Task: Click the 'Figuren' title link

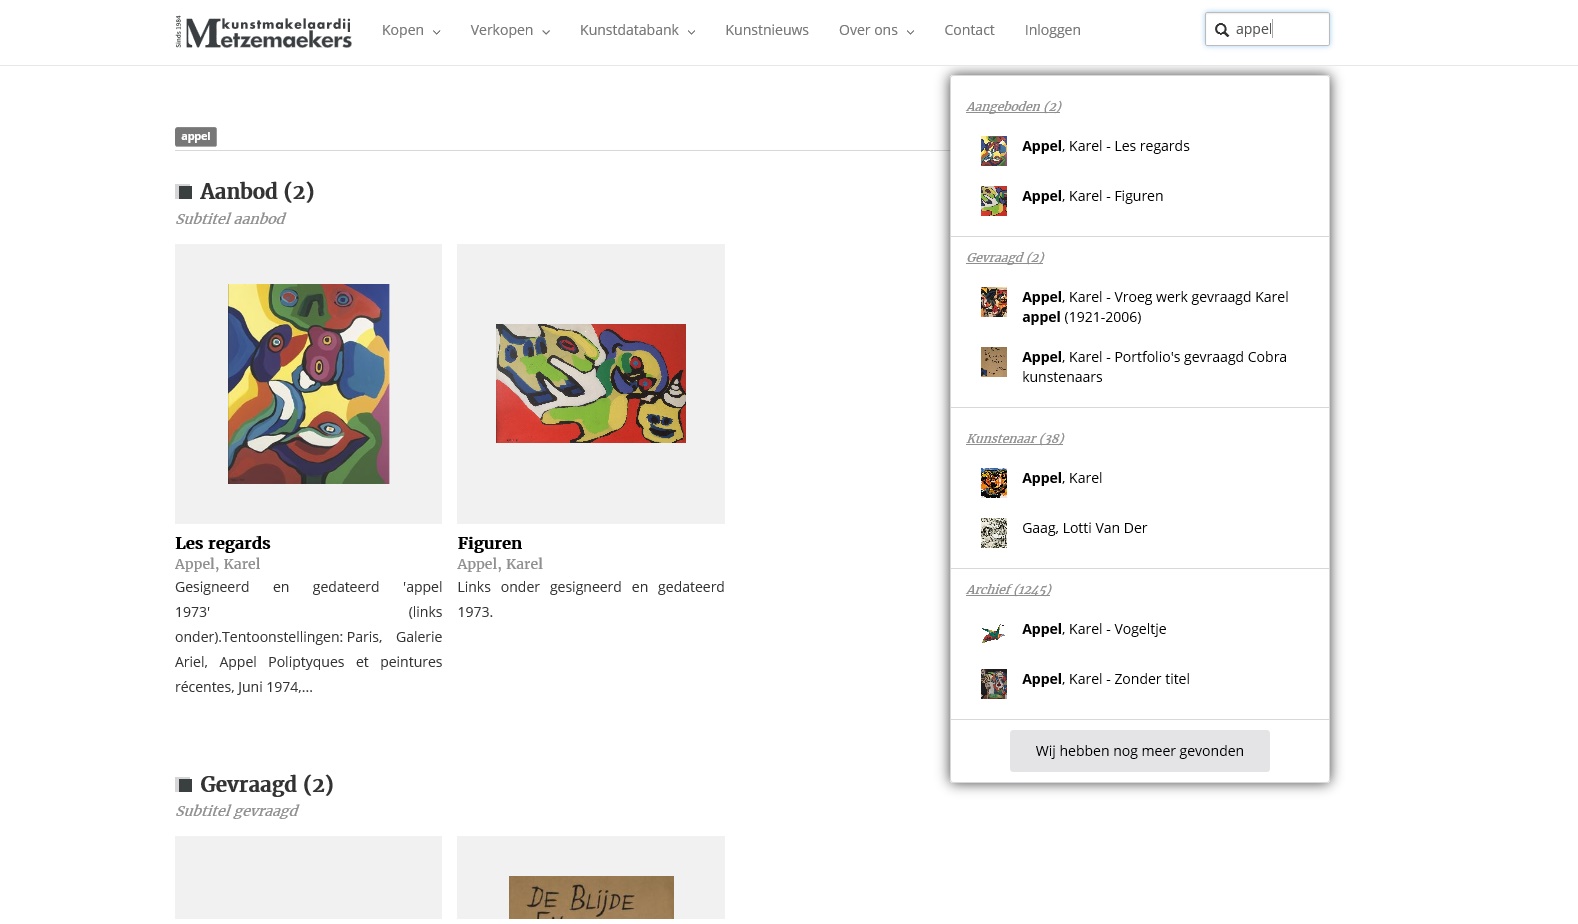Action: click(x=490, y=543)
